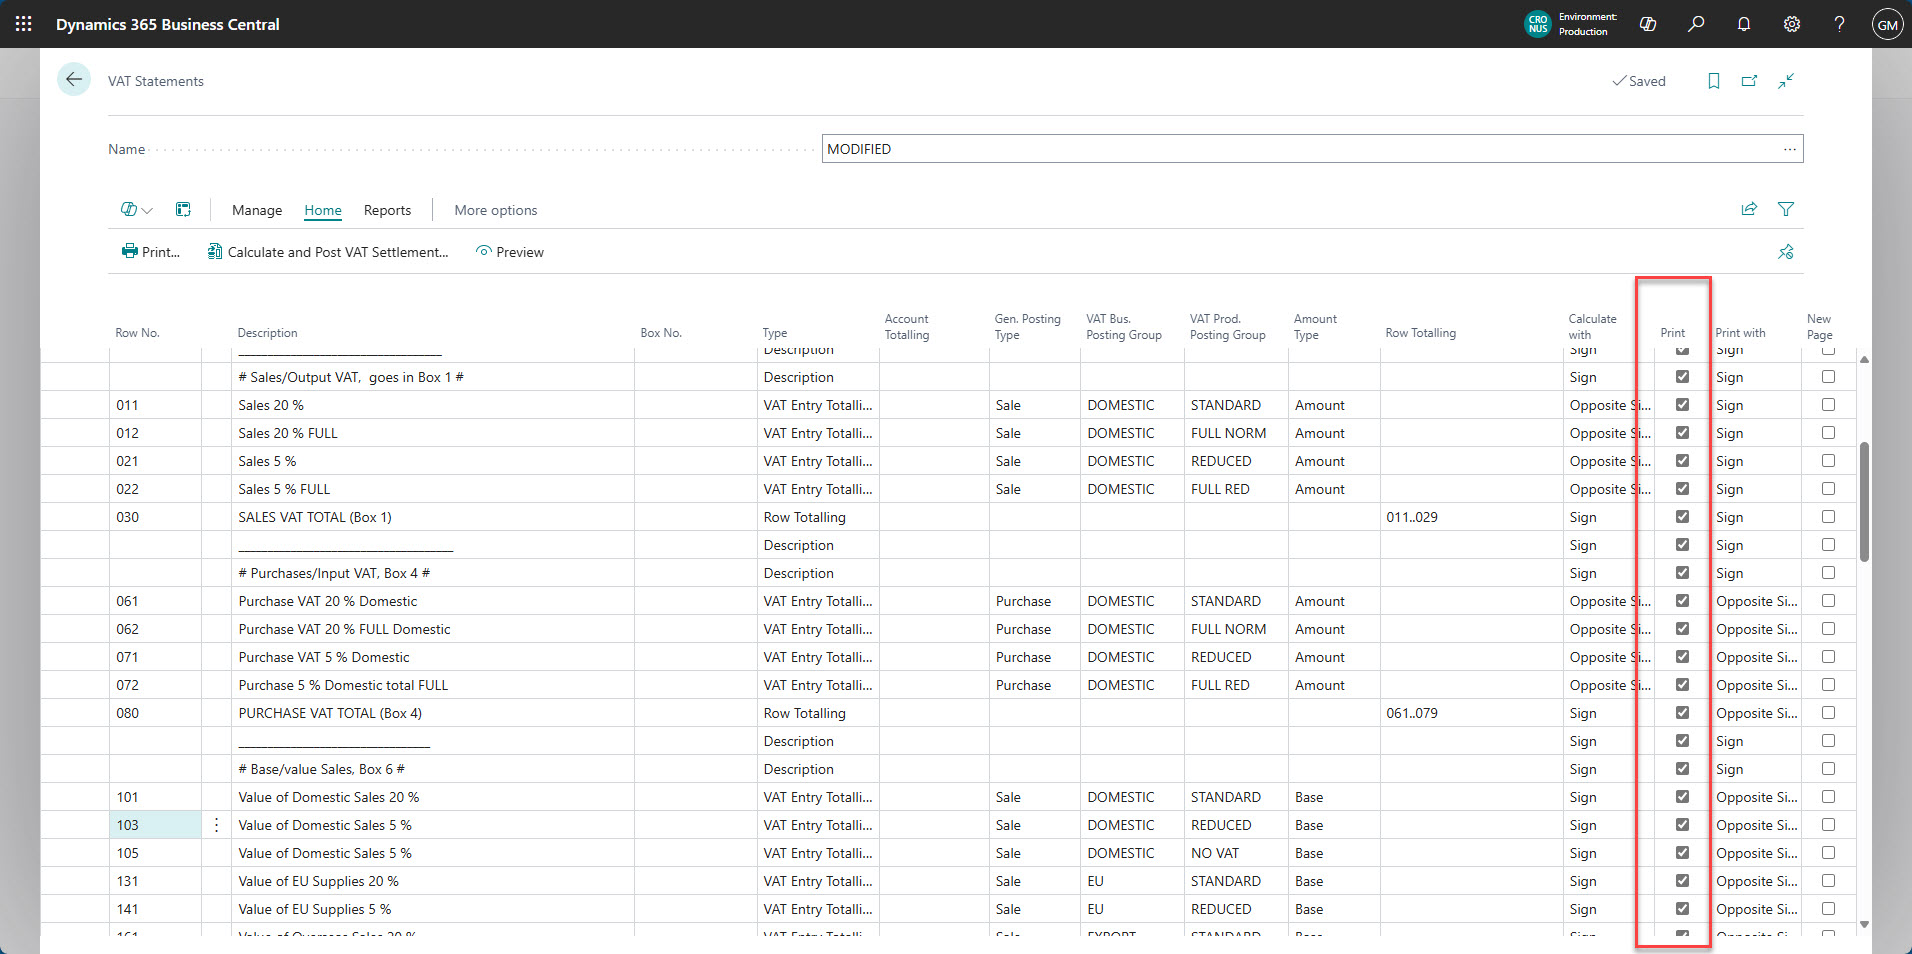Toggle Print checkbox for row 080
This screenshot has height=954, width=1912.
pos(1682,713)
